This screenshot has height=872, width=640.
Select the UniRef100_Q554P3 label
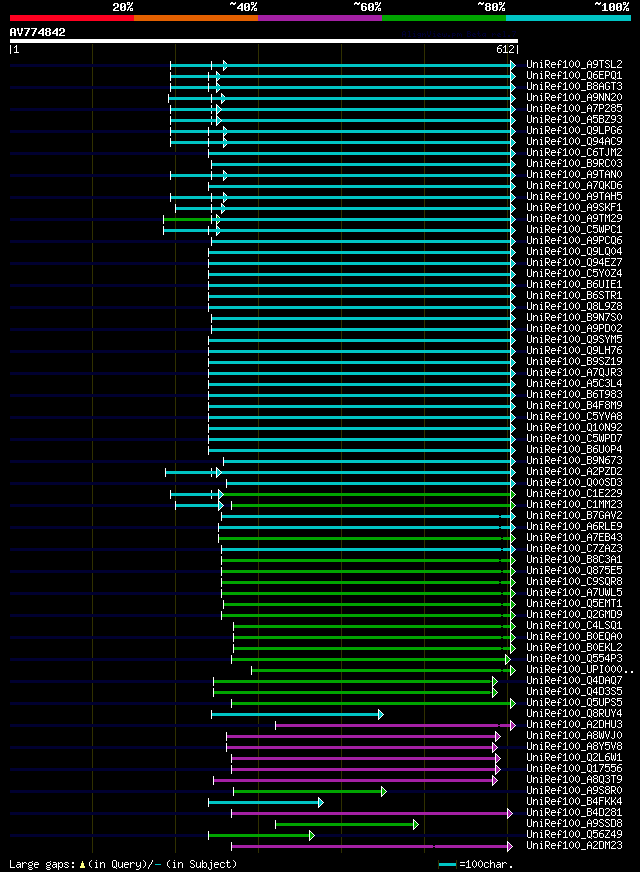(x=574, y=658)
